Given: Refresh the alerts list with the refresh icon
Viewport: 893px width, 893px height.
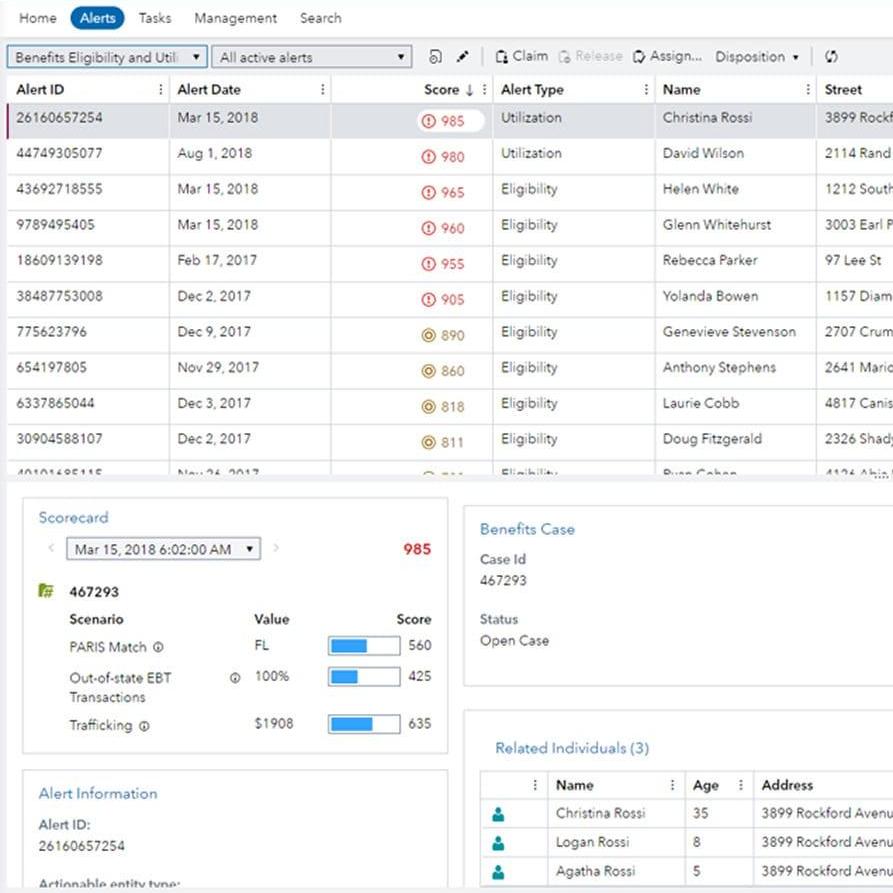Looking at the screenshot, I should click(830, 57).
